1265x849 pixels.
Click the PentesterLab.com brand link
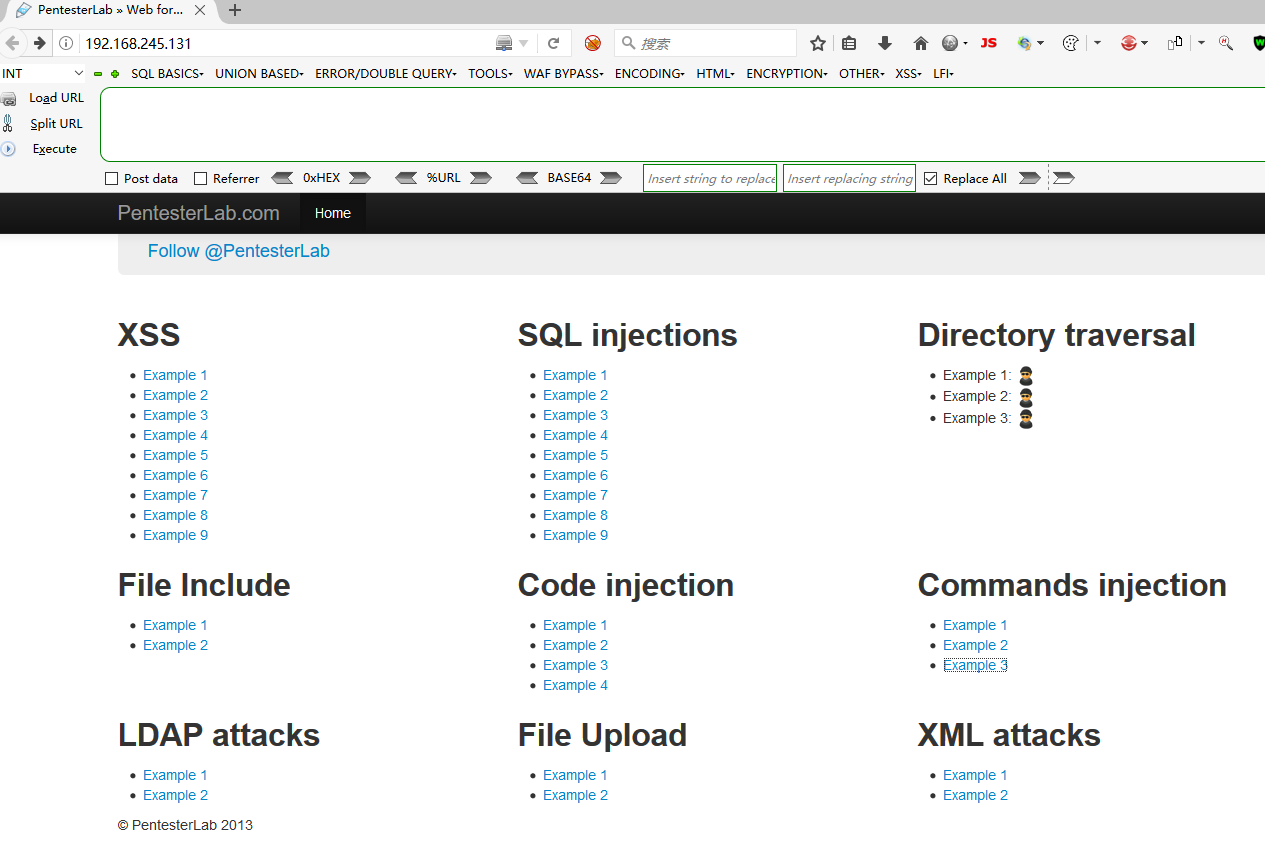[199, 213]
